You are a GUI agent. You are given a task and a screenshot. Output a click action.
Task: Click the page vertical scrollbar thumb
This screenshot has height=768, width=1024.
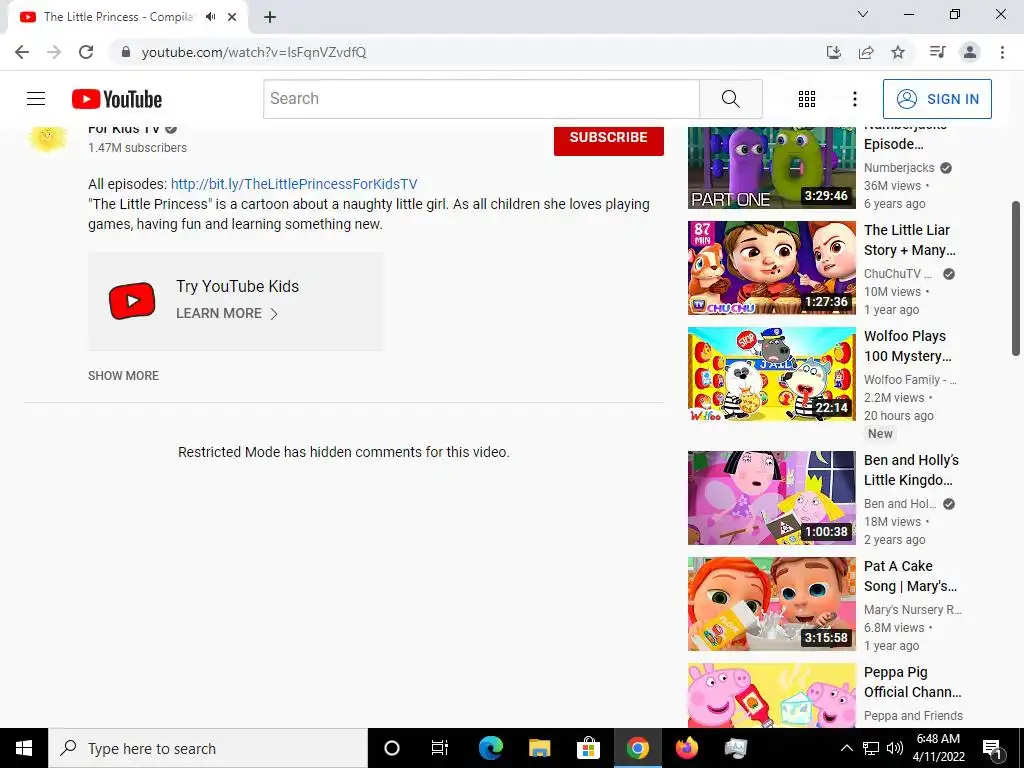pyautogui.click(x=1016, y=278)
